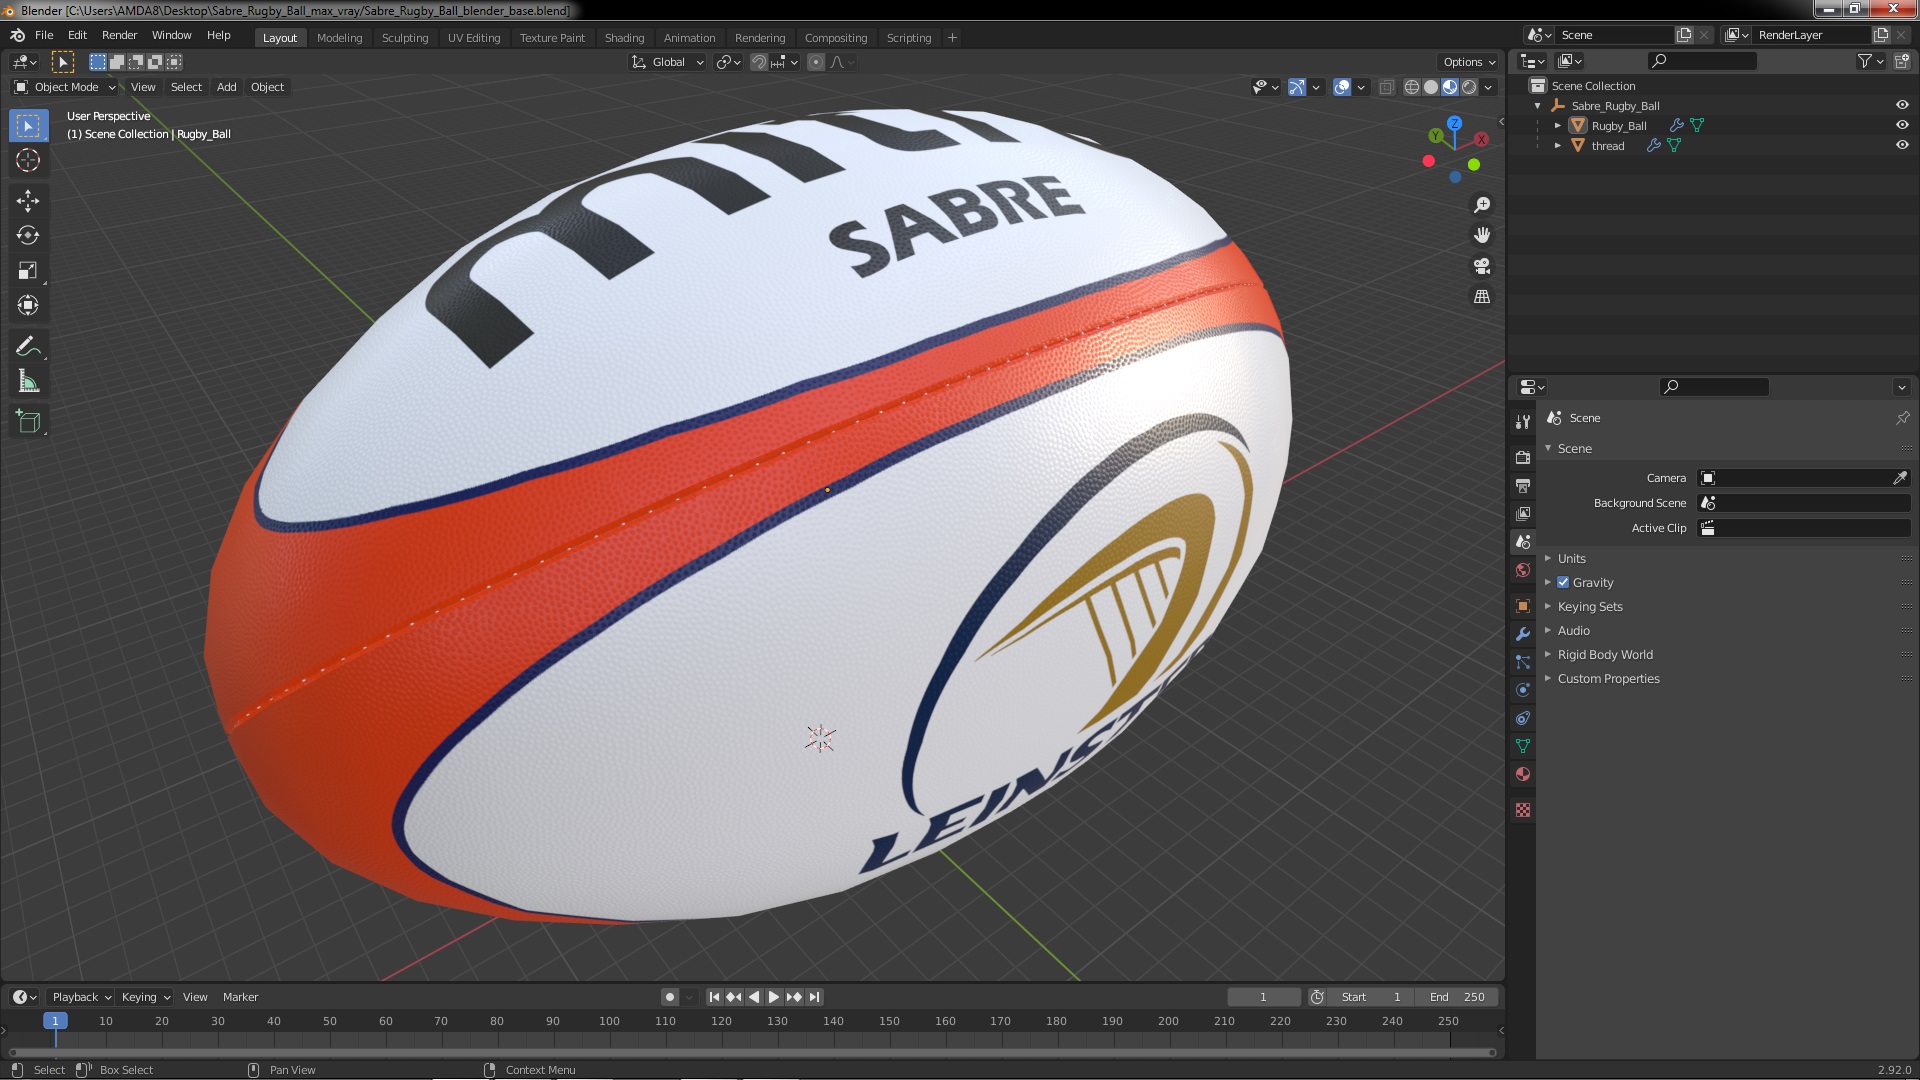Open the Object Data properties tab
Image resolution: width=1920 pixels, height=1080 pixels.
click(1523, 746)
